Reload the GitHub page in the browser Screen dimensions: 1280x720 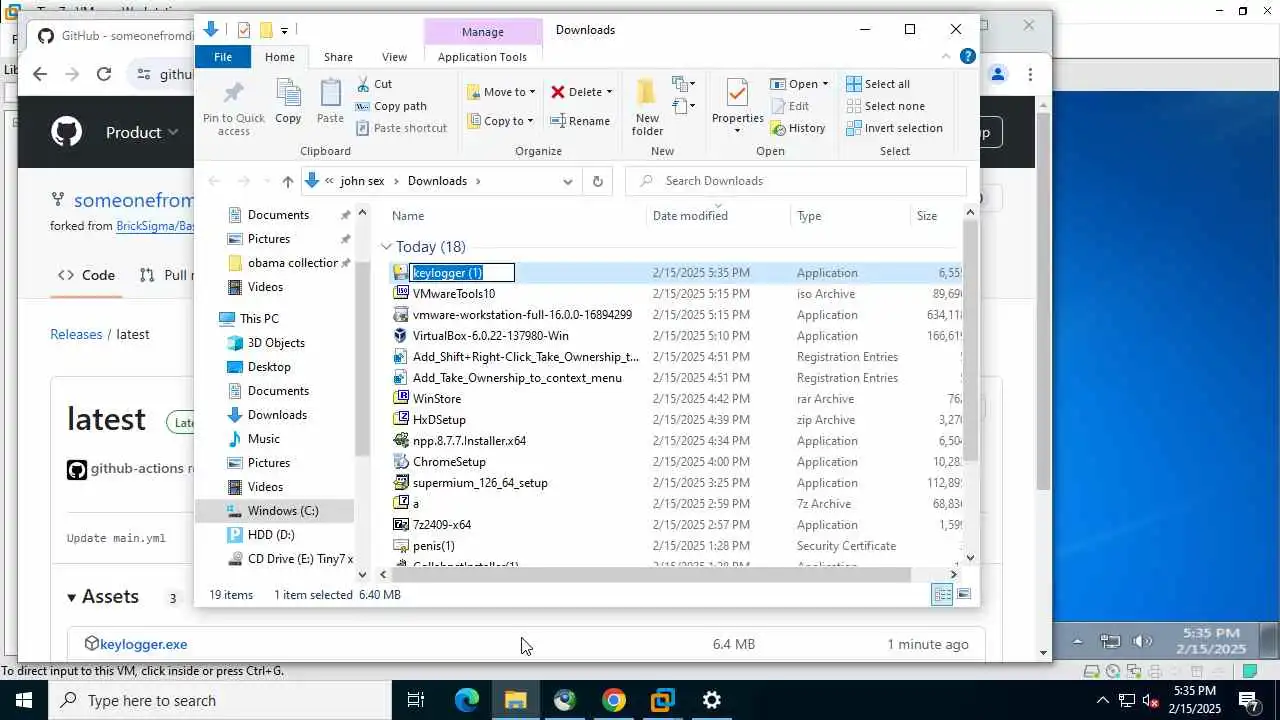[x=103, y=74]
